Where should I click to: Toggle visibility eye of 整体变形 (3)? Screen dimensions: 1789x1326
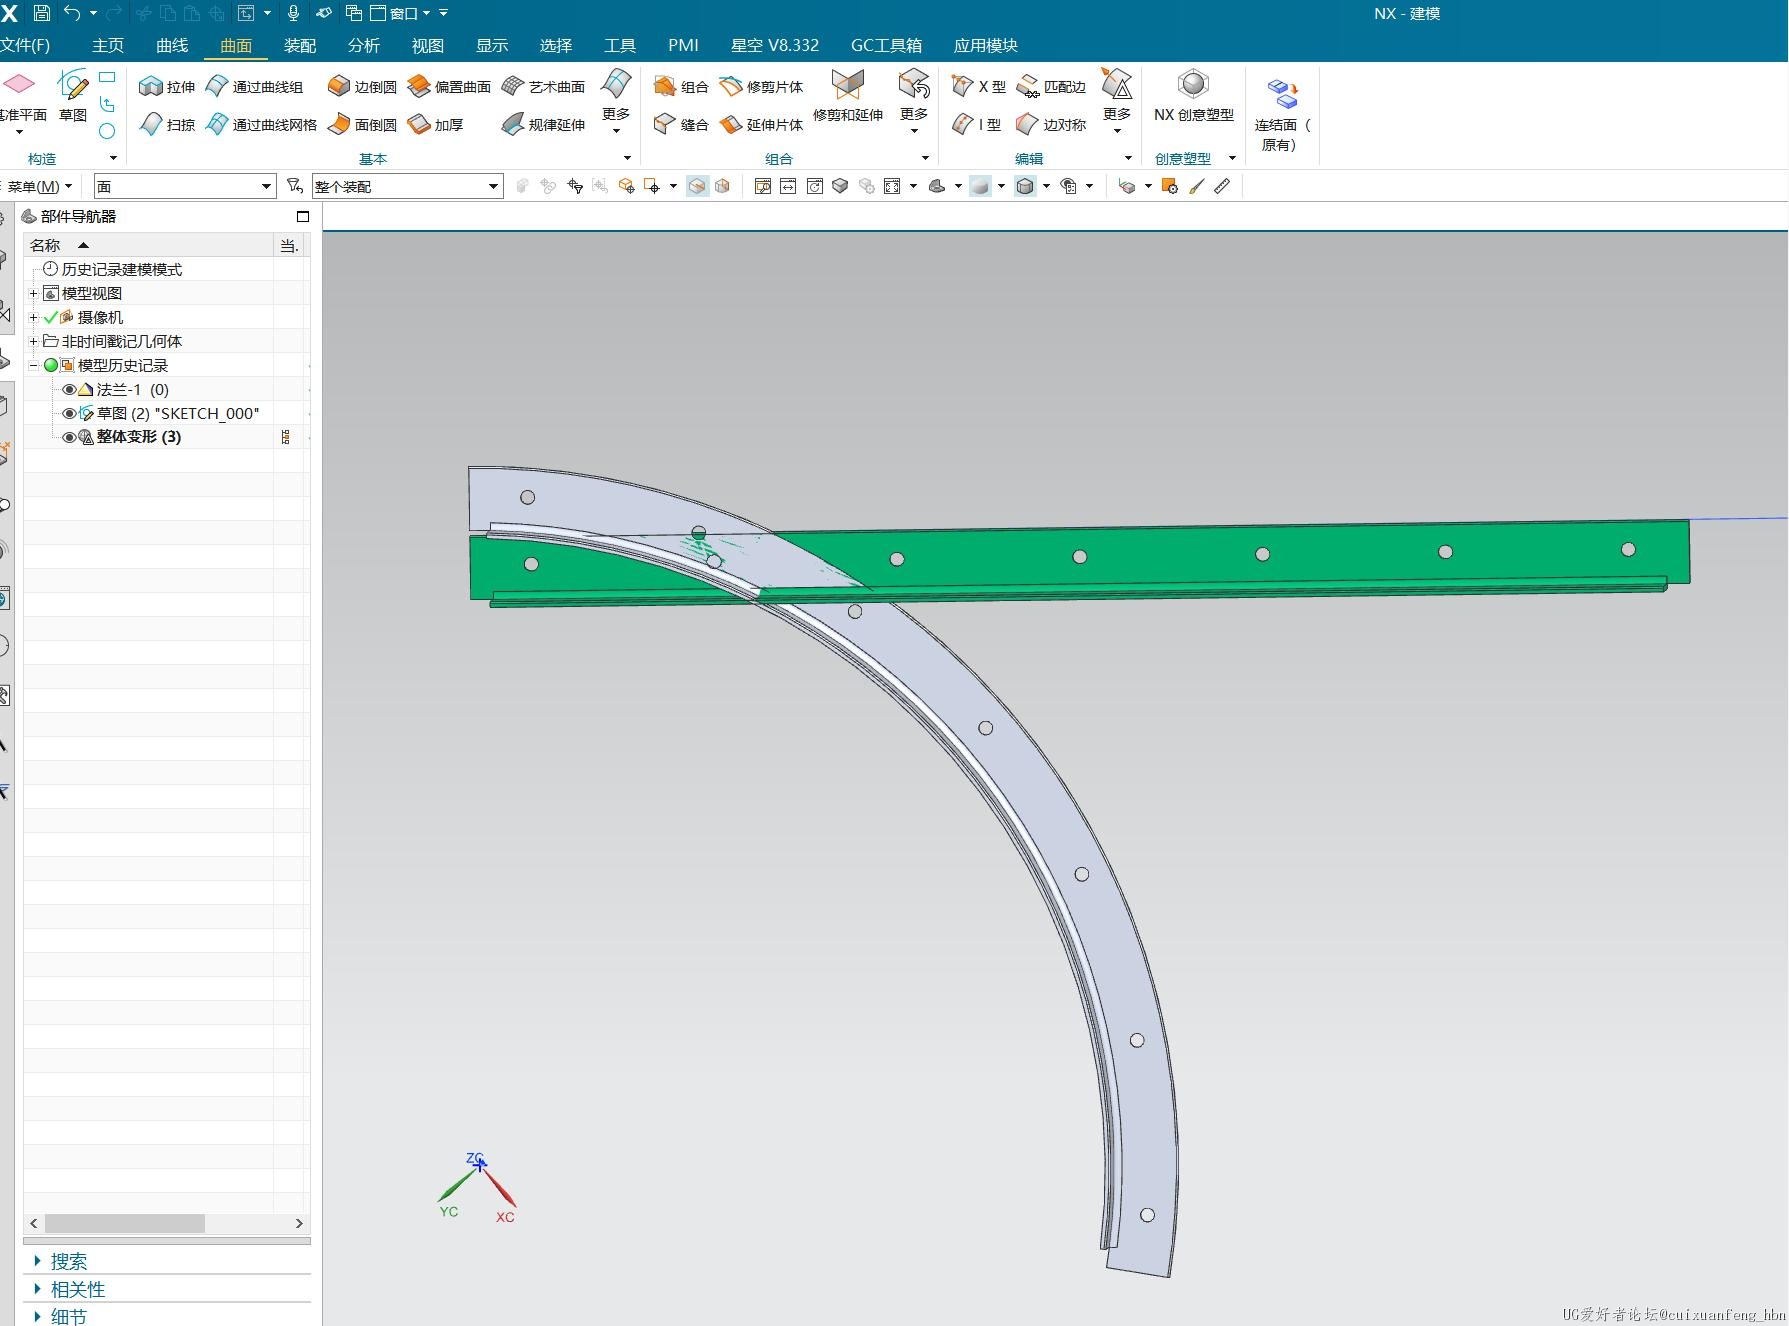(69, 438)
